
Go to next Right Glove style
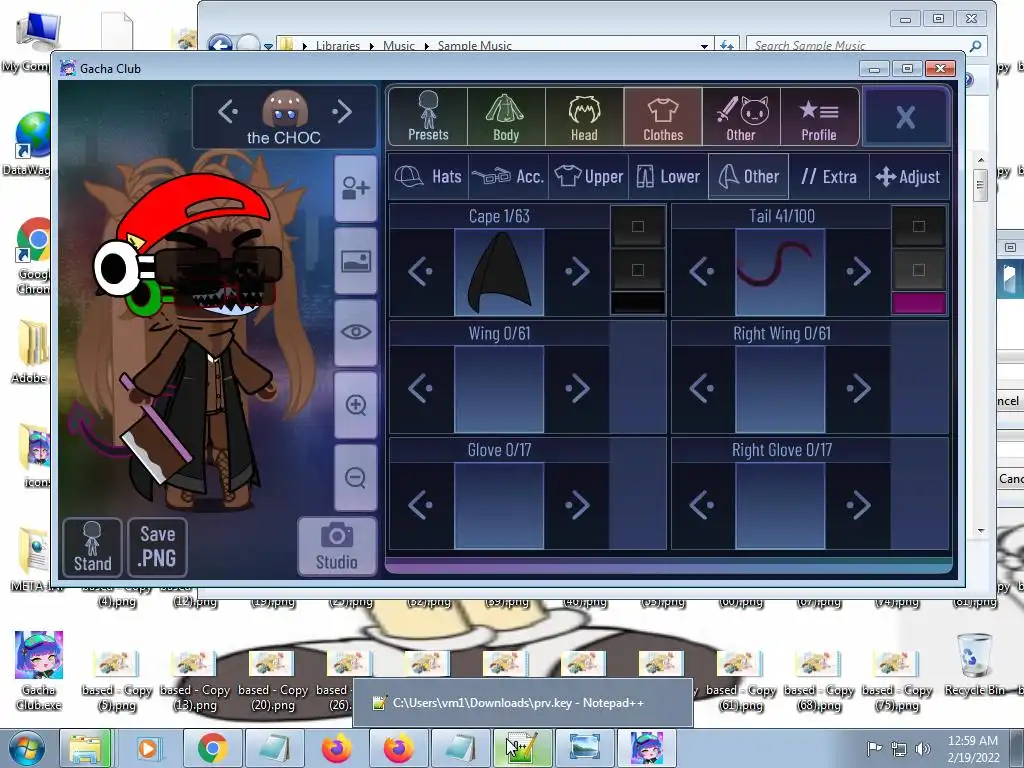(x=858, y=505)
